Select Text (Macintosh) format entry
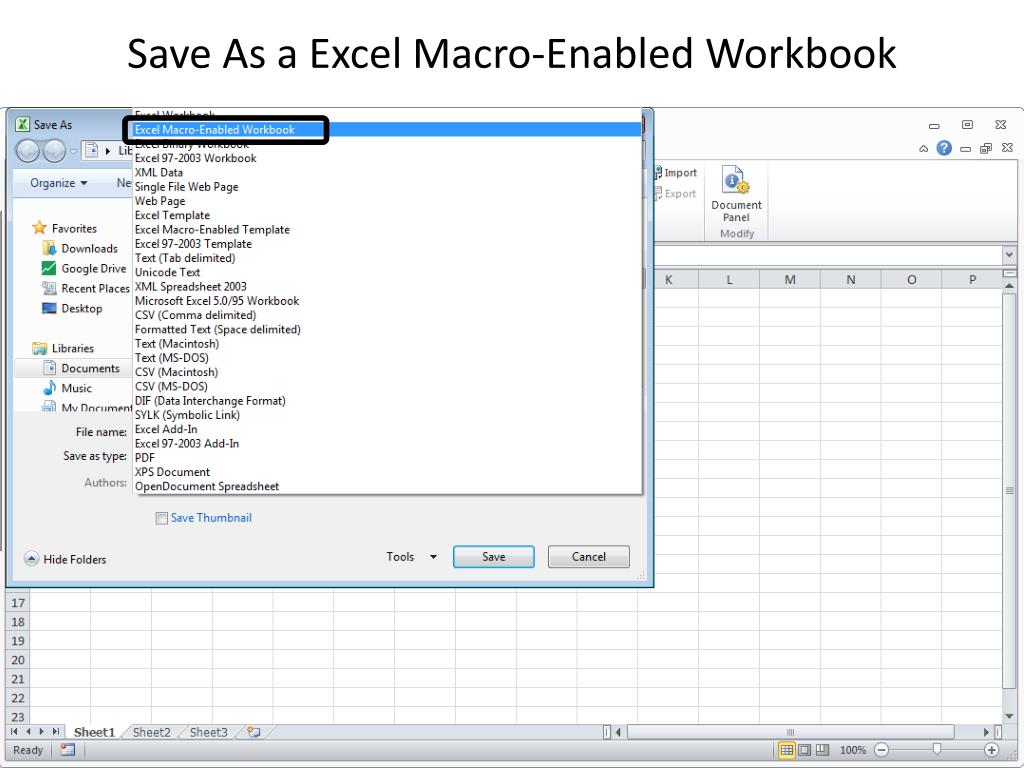 [387, 344]
